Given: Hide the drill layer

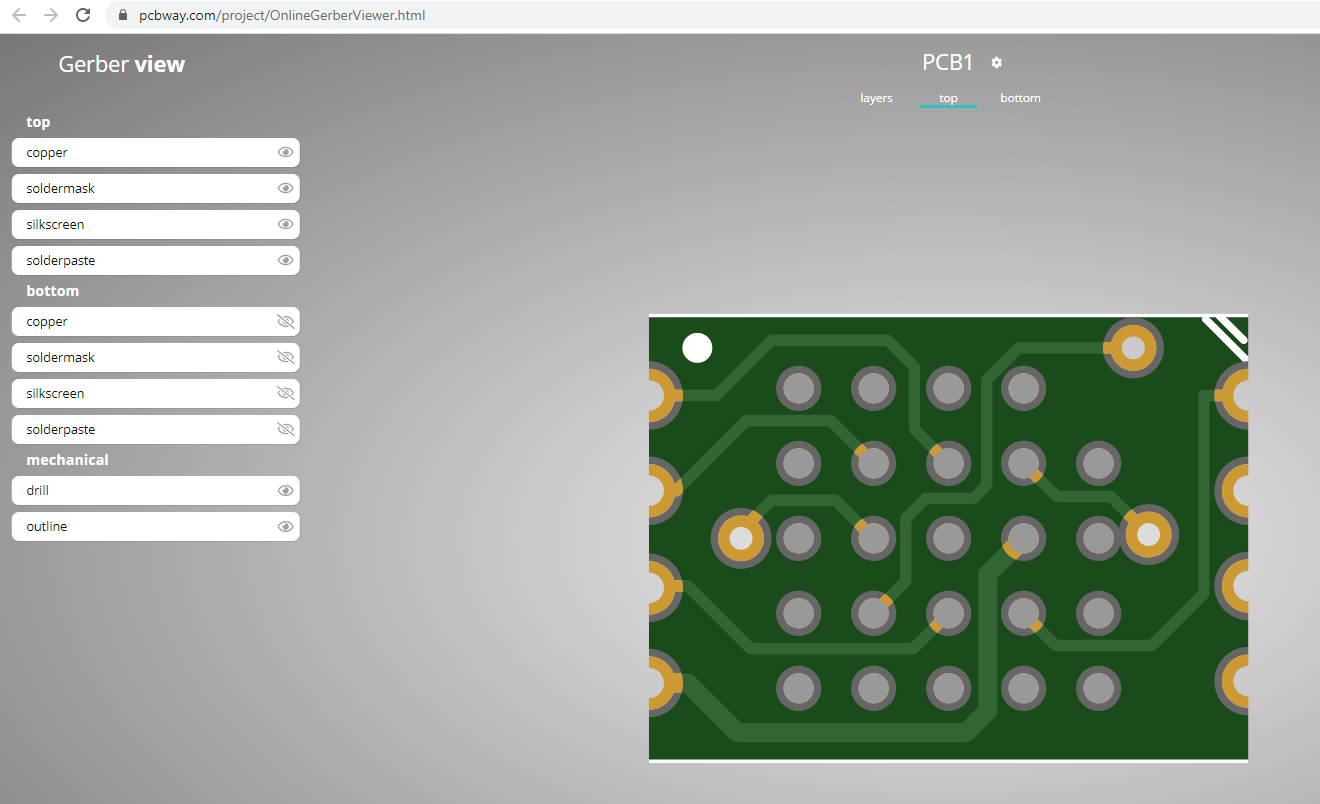Looking at the screenshot, I should (x=285, y=491).
